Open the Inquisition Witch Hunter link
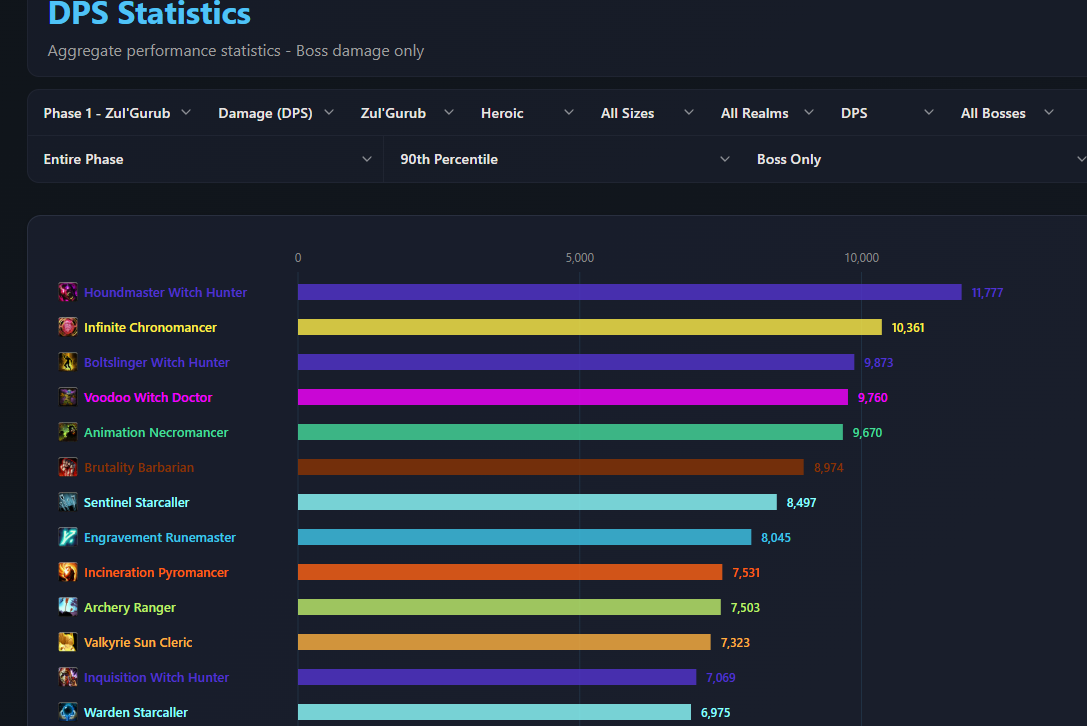This screenshot has height=726, width=1087. pos(156,677)
